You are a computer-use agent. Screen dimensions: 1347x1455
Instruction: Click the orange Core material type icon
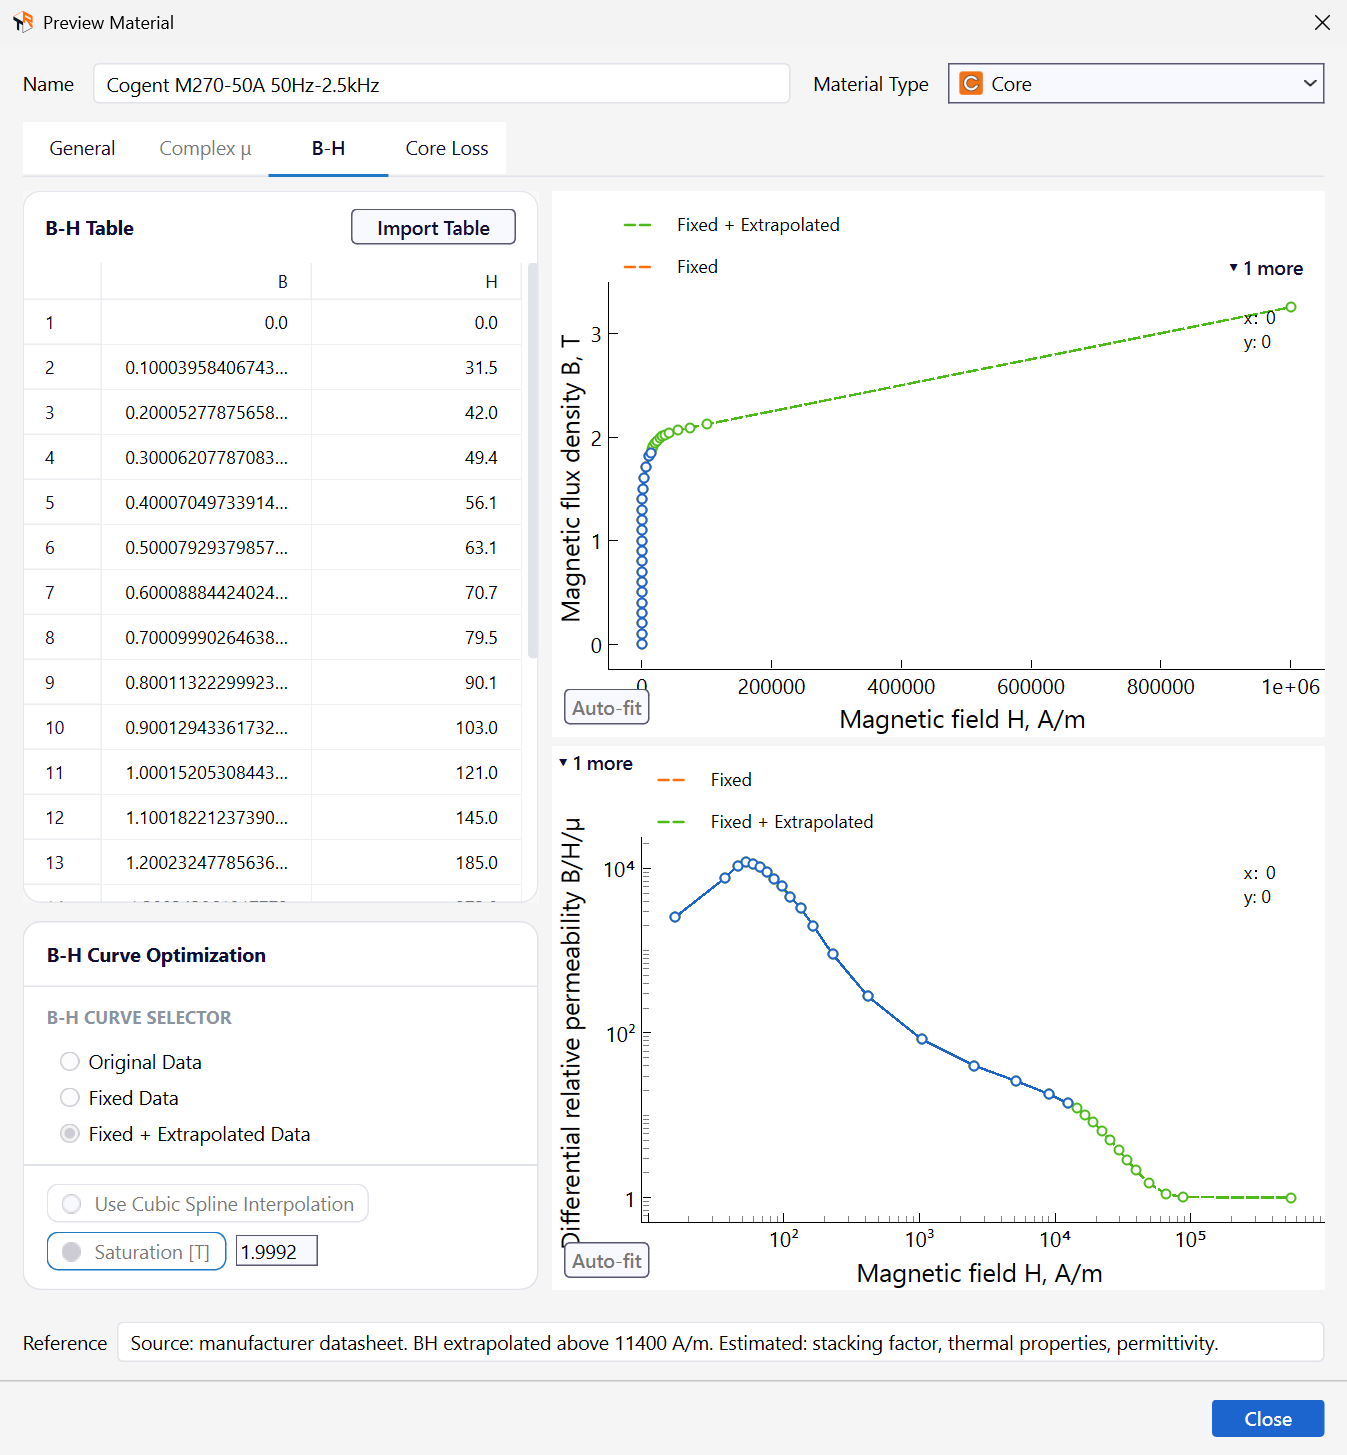click(x=970, y=84)
